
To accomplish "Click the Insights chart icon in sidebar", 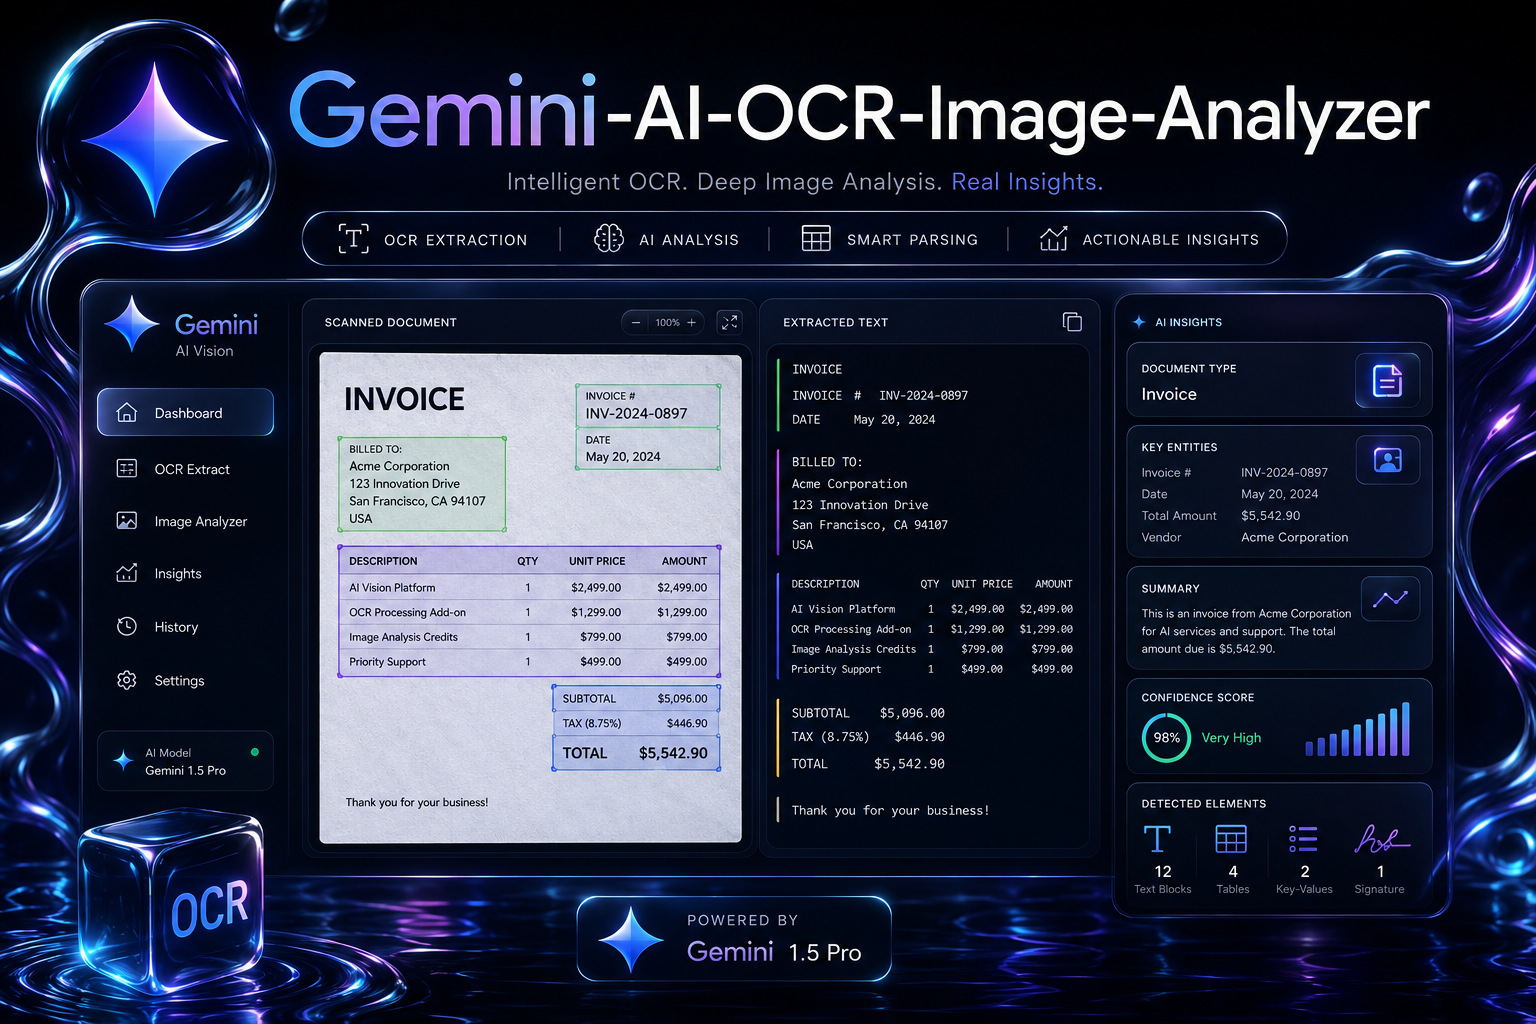I will [x=127, y=573].
